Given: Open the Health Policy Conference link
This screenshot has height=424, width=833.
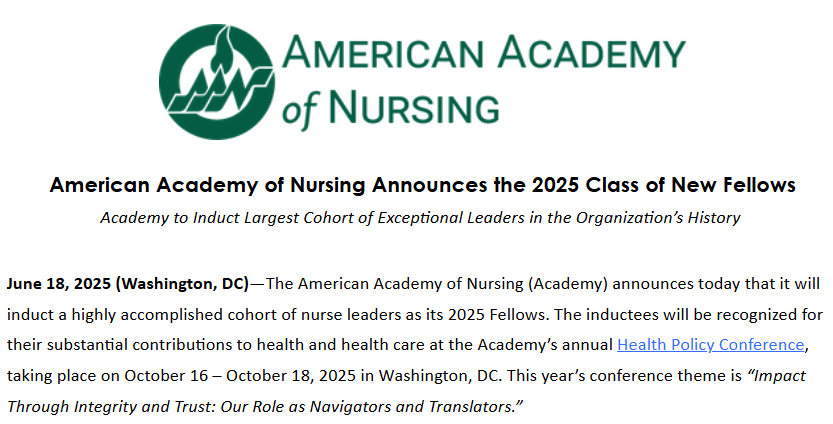Looking at the screenshot, I should 710,345.
